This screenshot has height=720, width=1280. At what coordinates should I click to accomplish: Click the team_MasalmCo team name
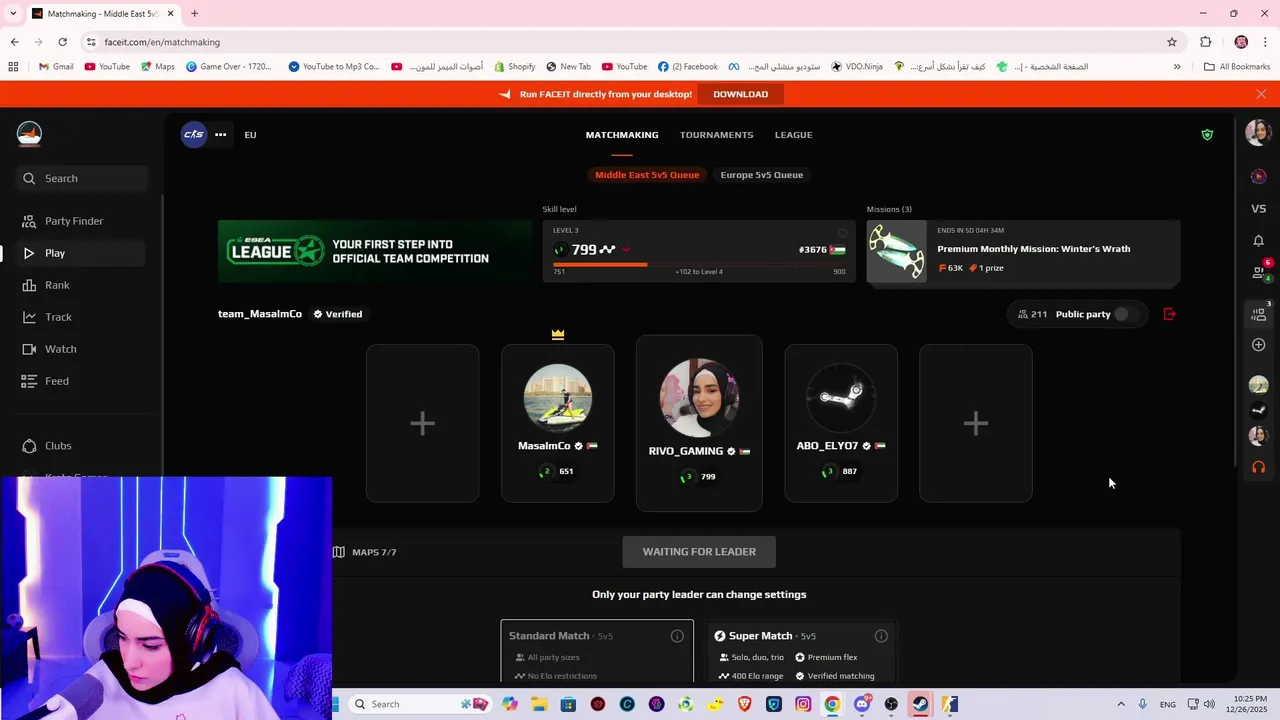pos(260,314)
